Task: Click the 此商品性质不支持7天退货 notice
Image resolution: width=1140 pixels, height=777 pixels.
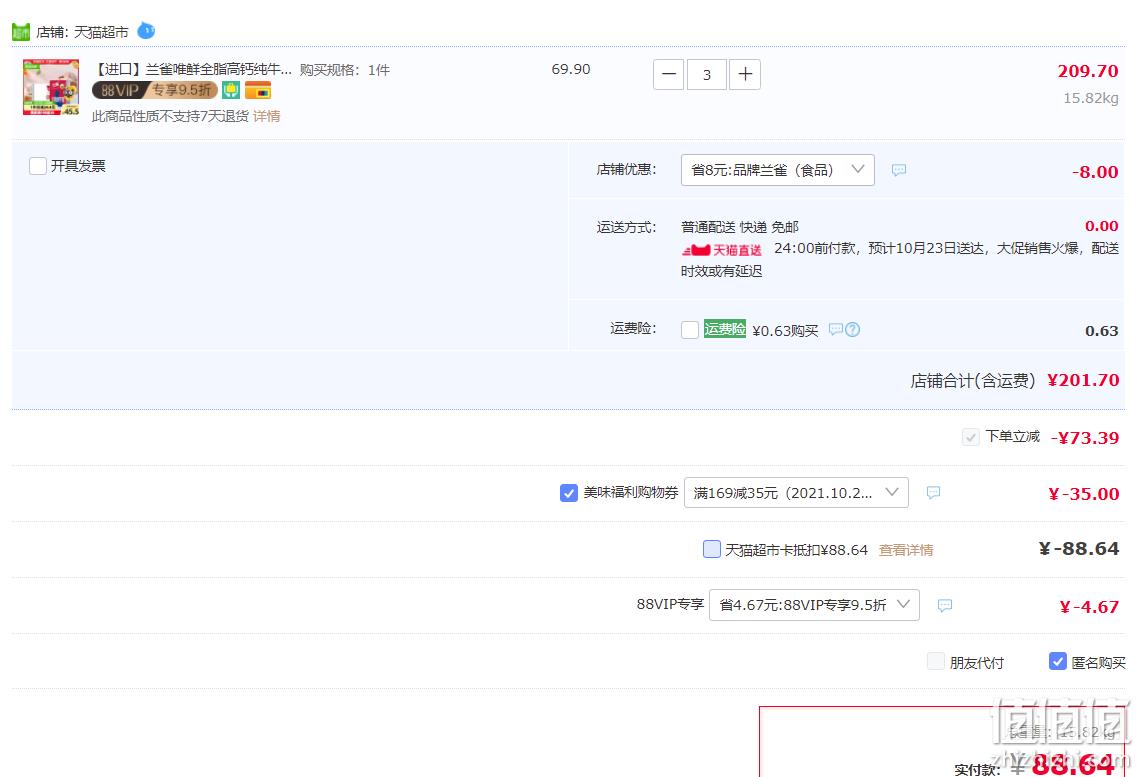Action: point(171,116)
